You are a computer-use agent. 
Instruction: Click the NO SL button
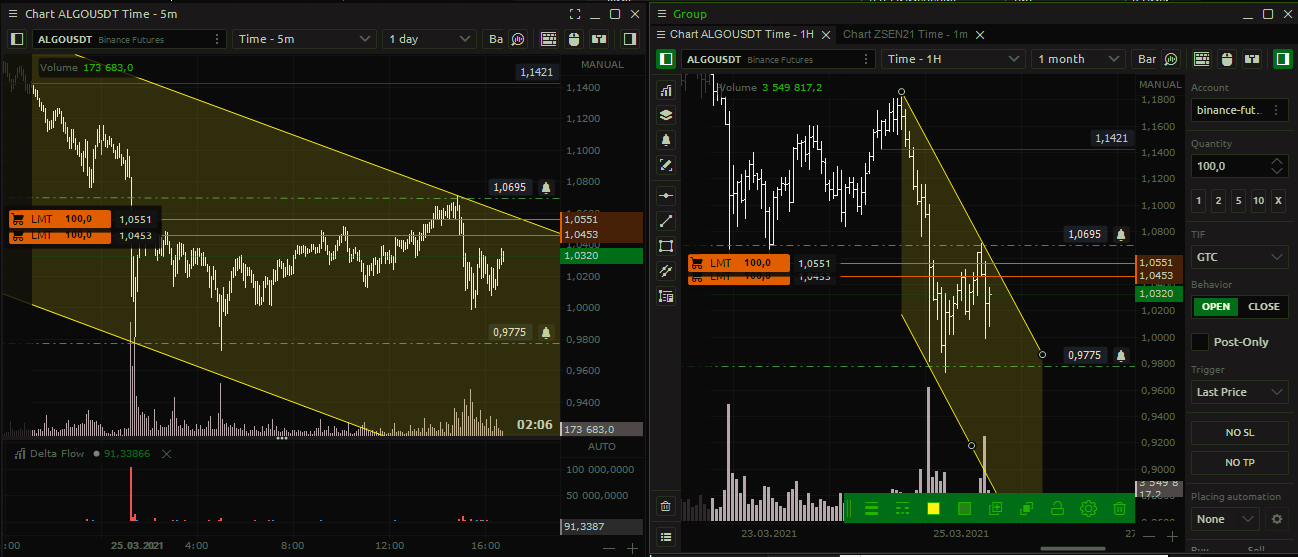coord(1239,432)
